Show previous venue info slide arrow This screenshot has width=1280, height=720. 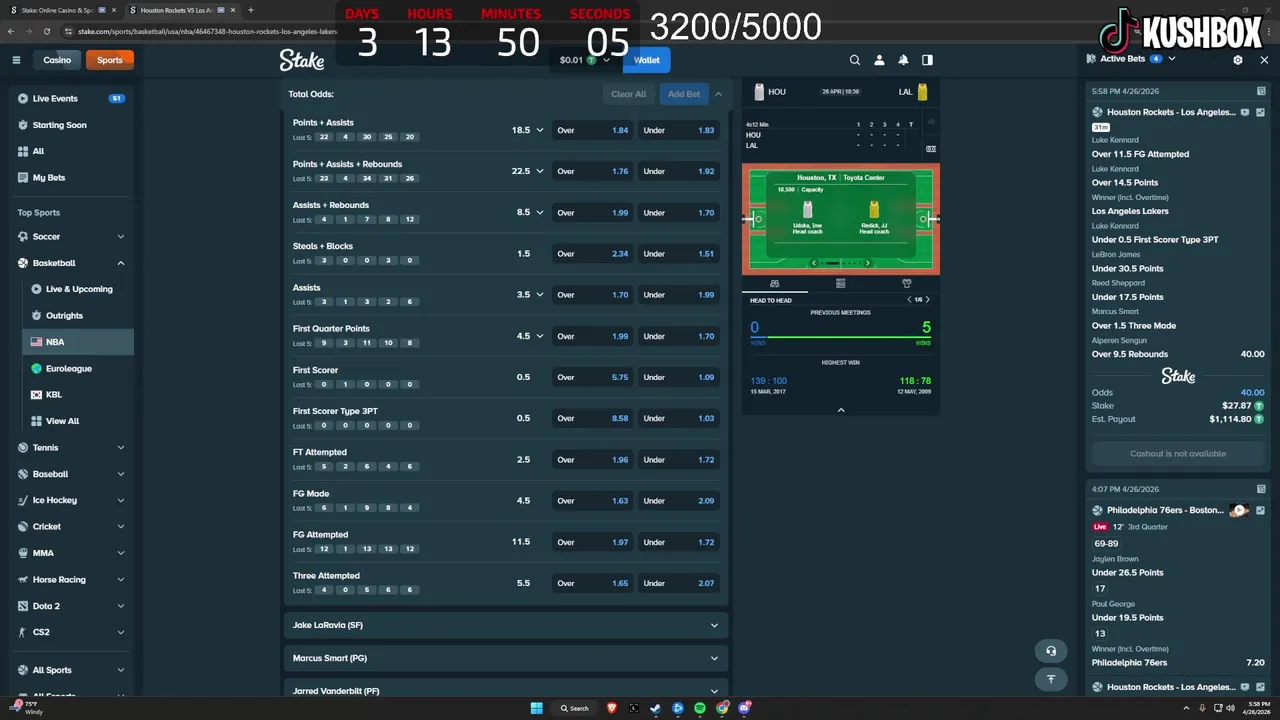coord(814,263)
